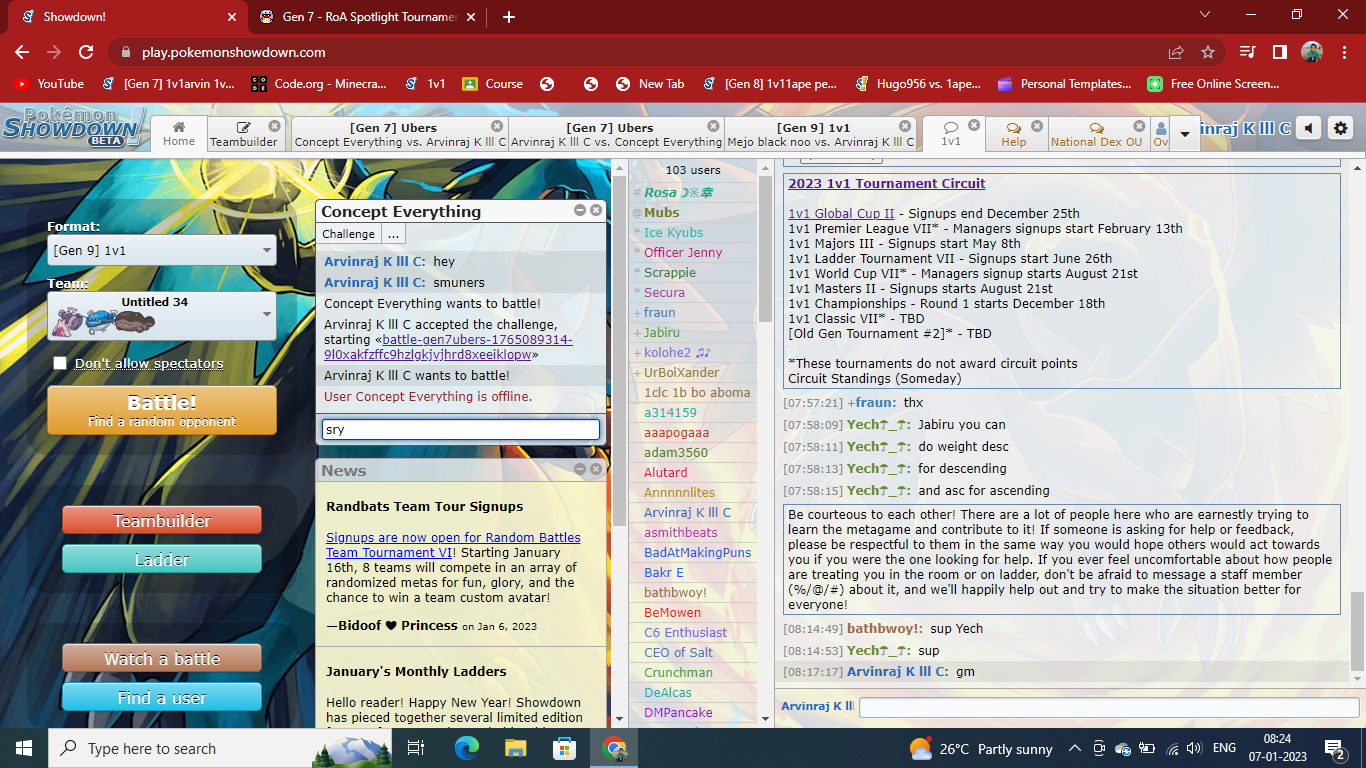1366x768 pixels.
Task: Reload the Showdown page
Action: tap(86, 52)
